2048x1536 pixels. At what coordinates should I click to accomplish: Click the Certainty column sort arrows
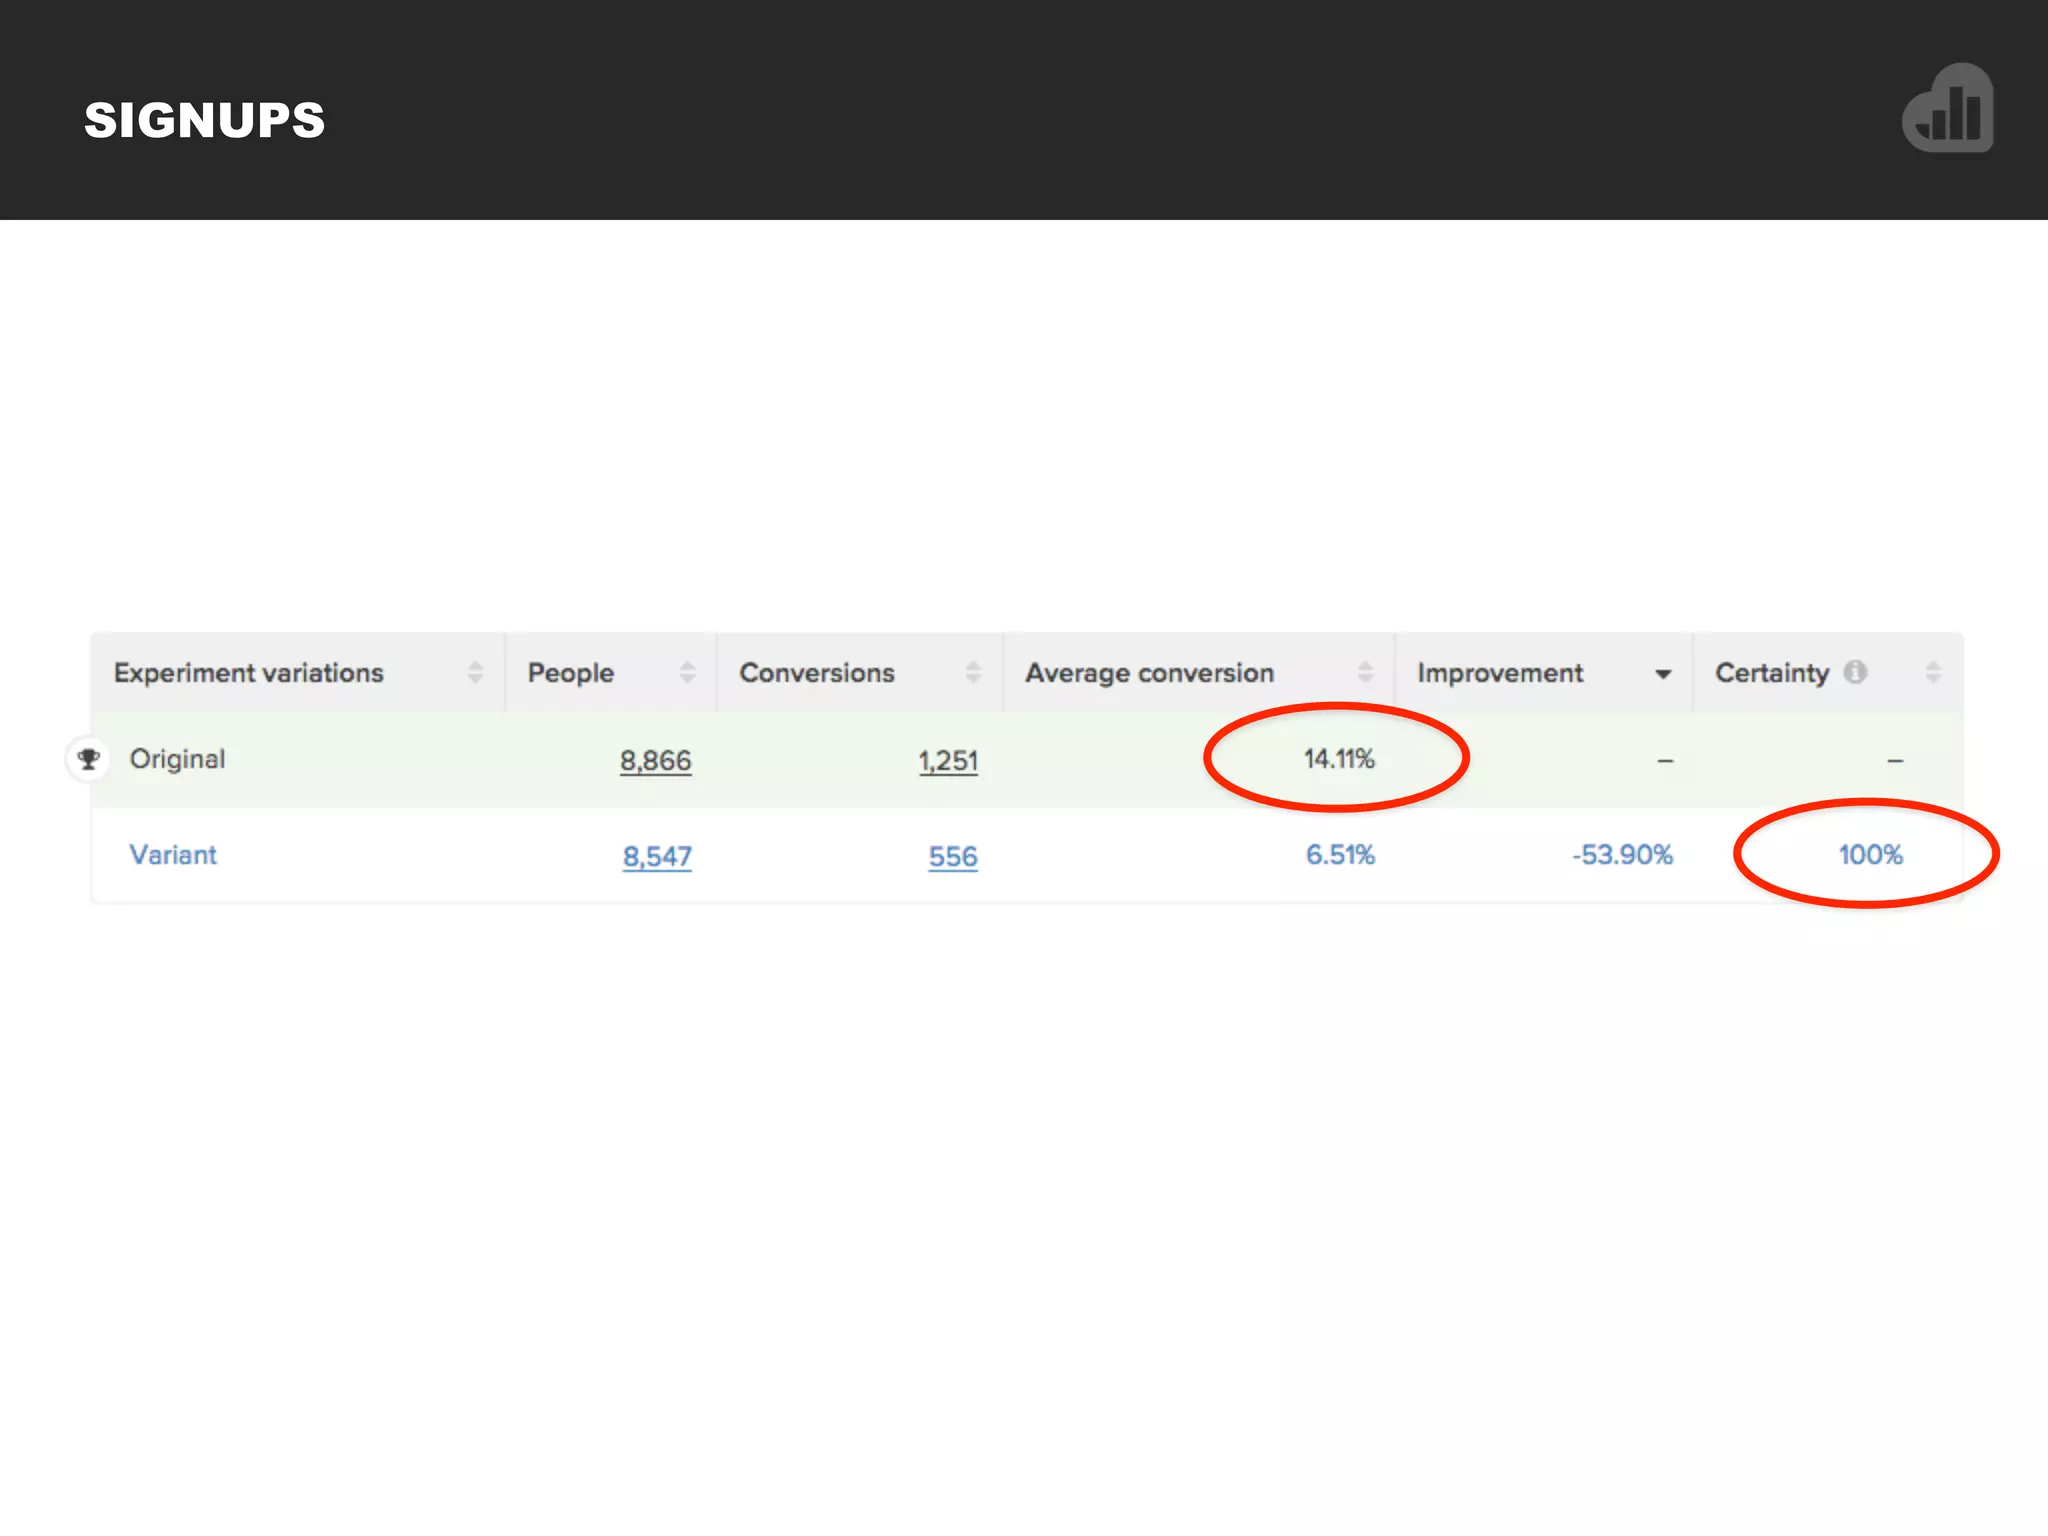pyautogui.click(x=1933, y=673)
